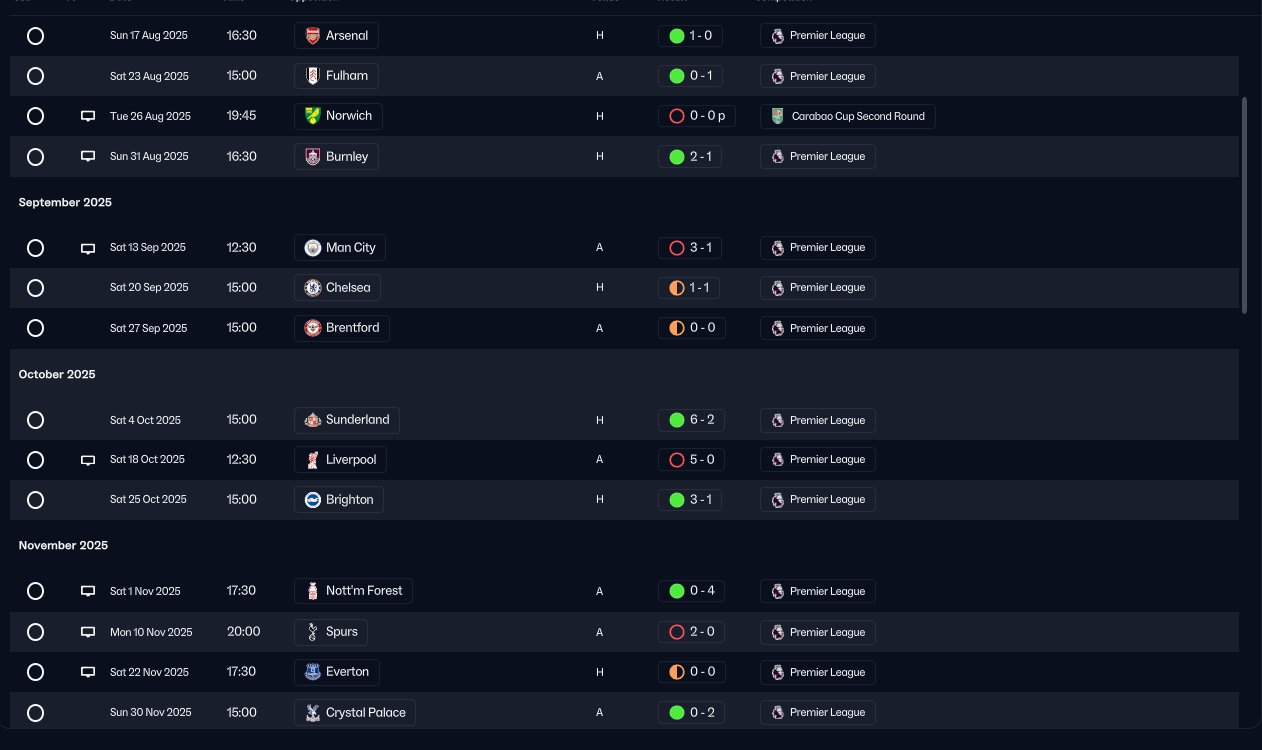Select the radio circle for Crystal Palace fixture
Viewport: 1262px width, 750px height.
[x=35, y=713]
